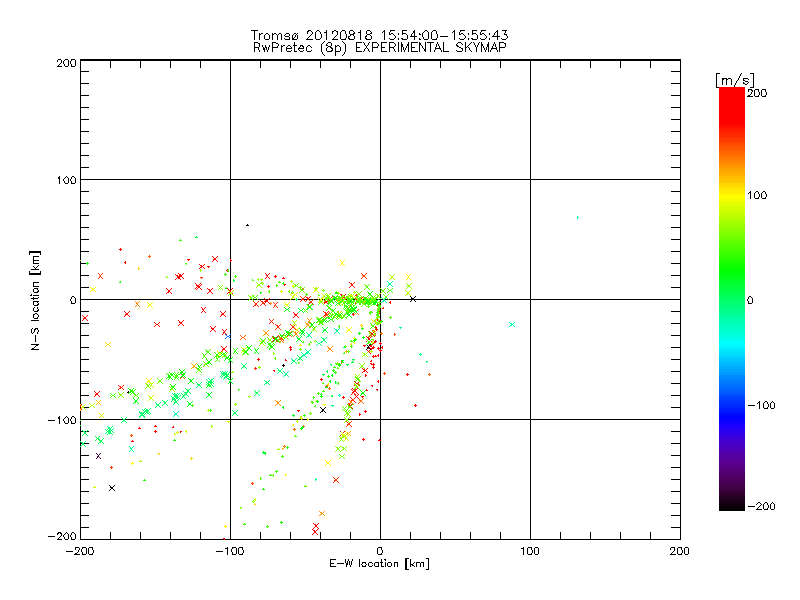Click the y-axis tick label '-100'
This screenshot has height=600, width=800.
click(62, 420)
